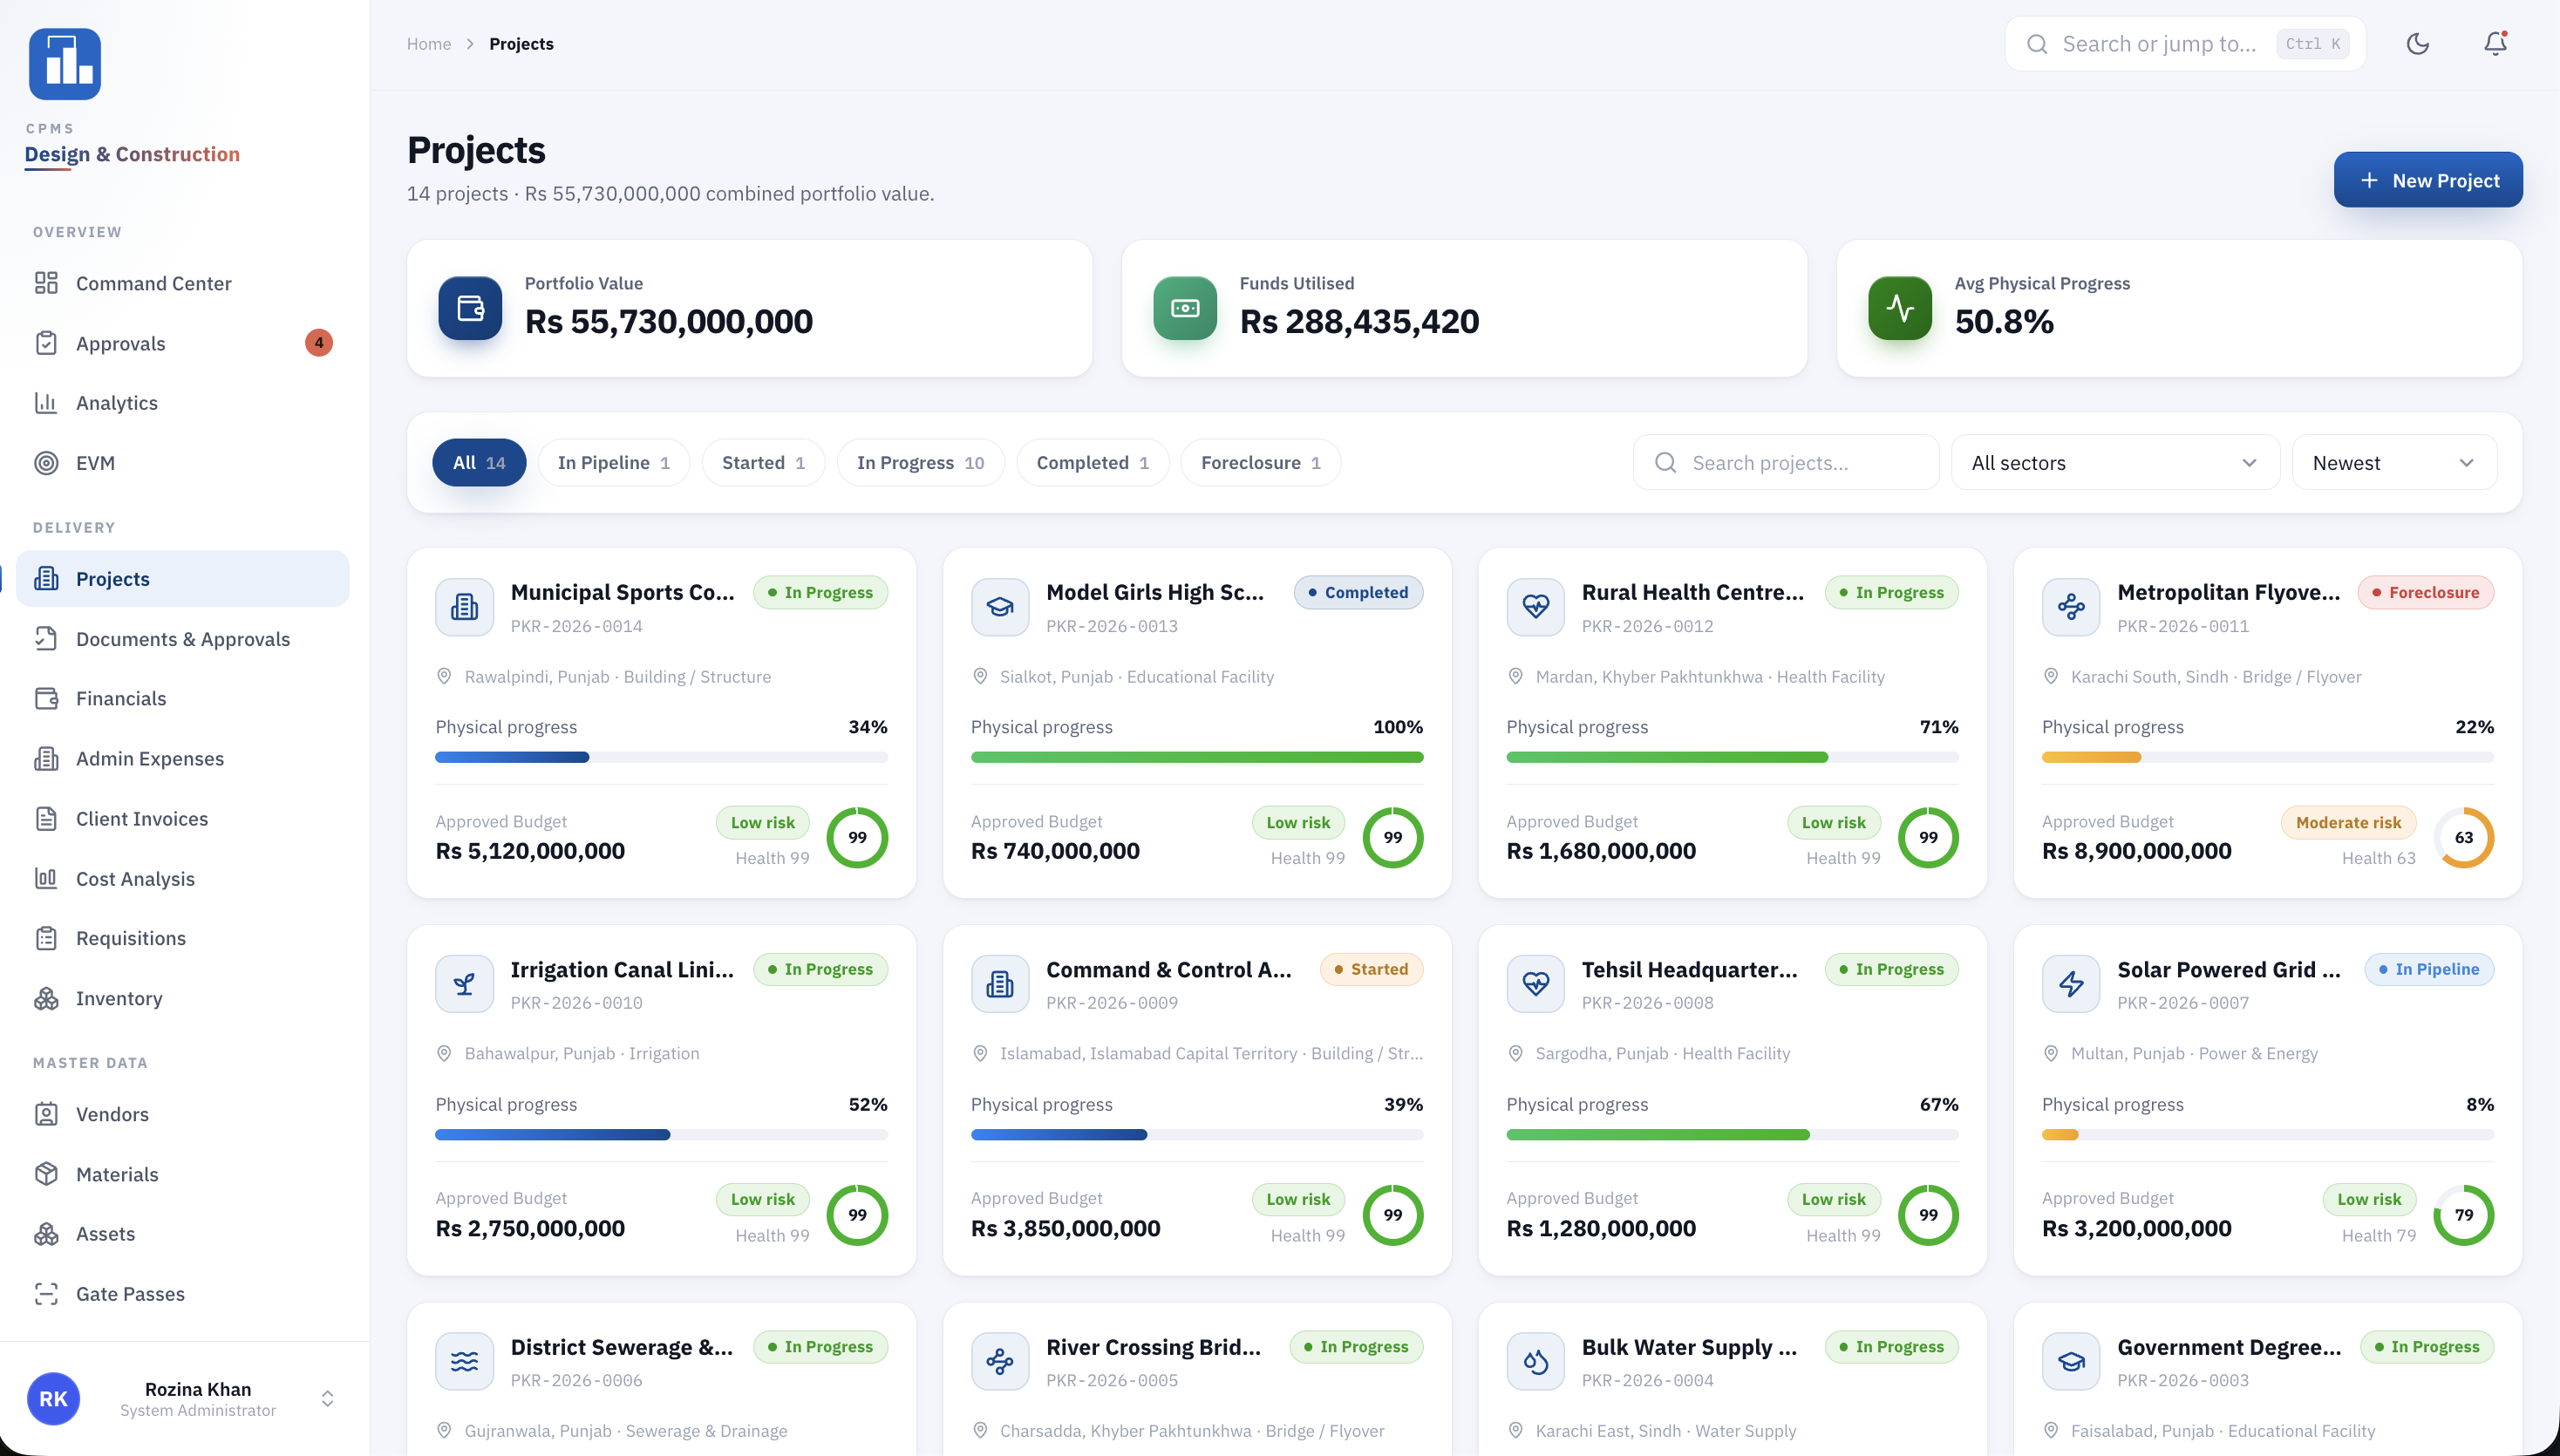Click the Search or jump to field
The height and width of the screenshot is (1456, 2560).
(2185, 44)
